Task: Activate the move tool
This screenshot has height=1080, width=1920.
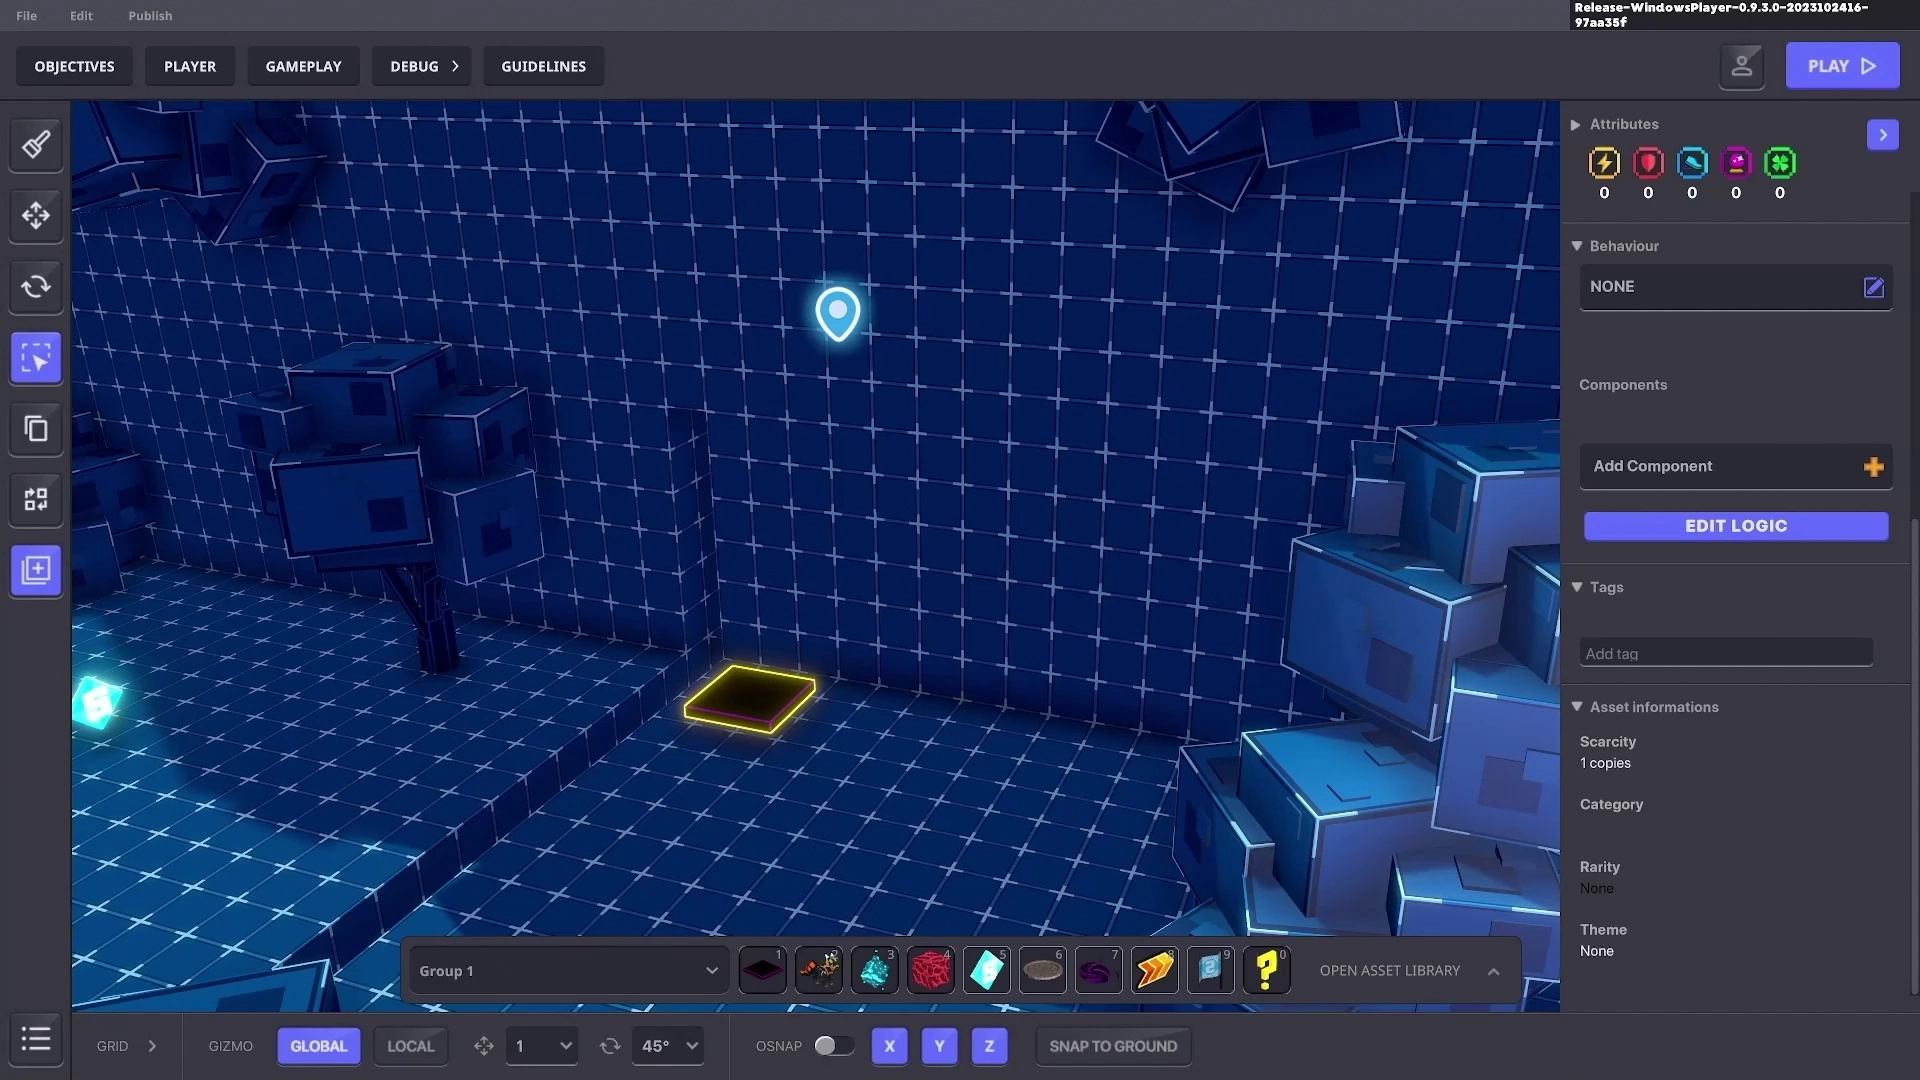Action: 36,215
